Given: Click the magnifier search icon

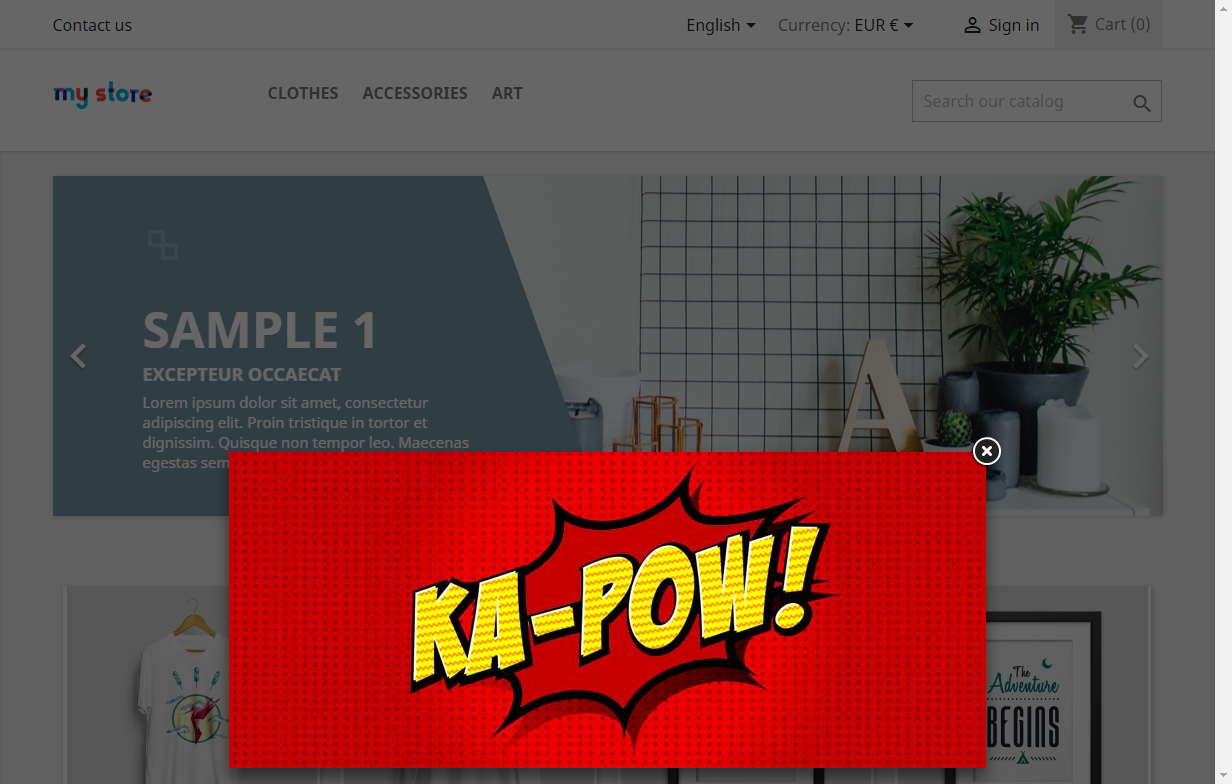Looking at the screenshot, I should pos(1141,103).
